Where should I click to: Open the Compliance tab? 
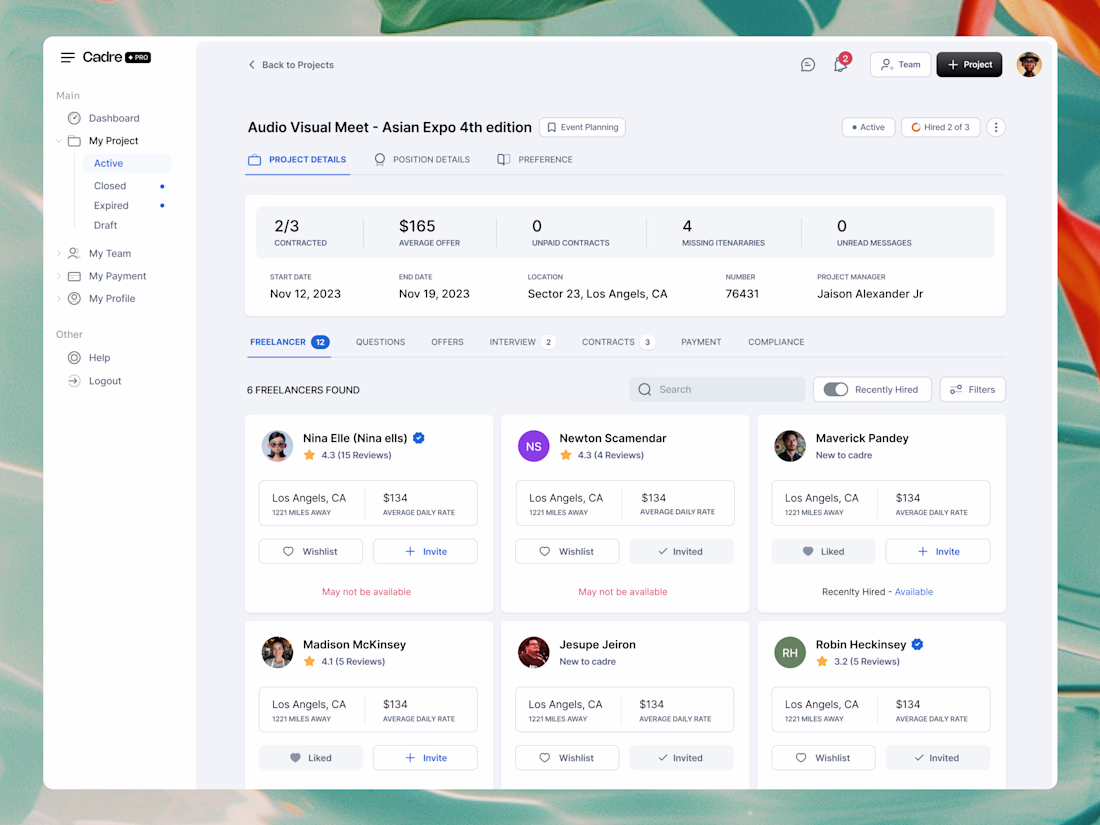coord(776,342)
